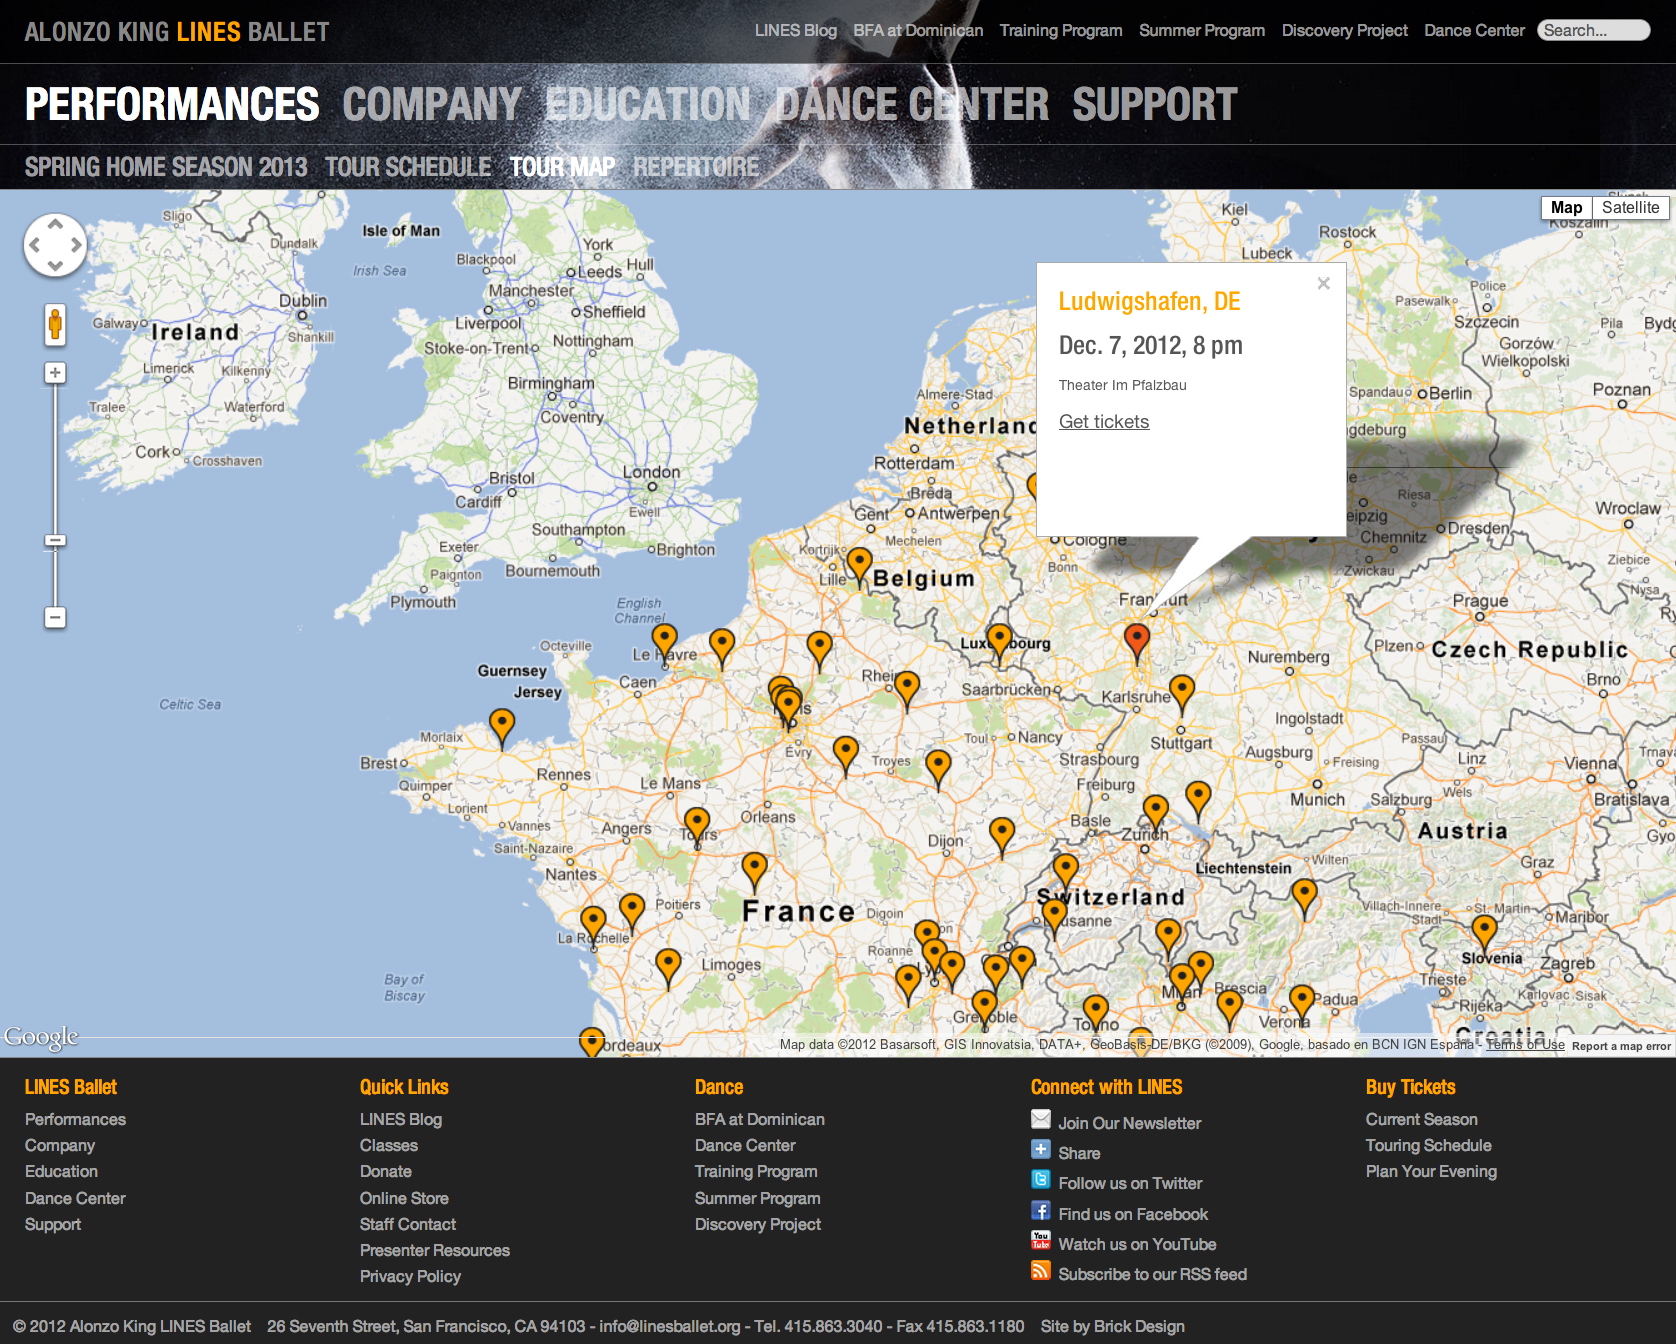Click the marker near Karlsruhe
This screenshot has width=1676, height=1344.
coord(1182,694)
